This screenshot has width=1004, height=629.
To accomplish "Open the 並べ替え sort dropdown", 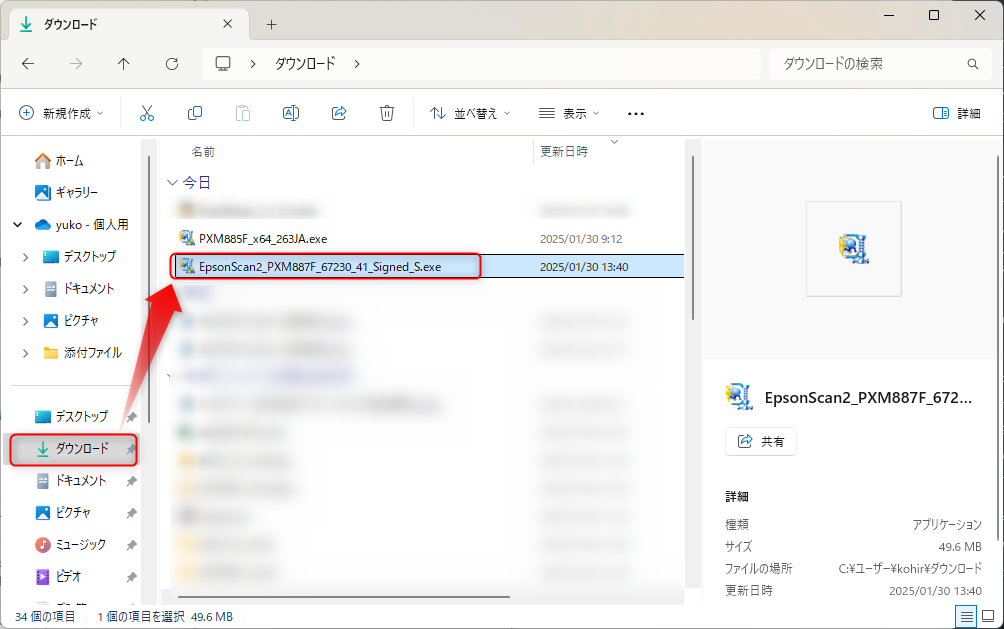I will [x=470, y=113].
